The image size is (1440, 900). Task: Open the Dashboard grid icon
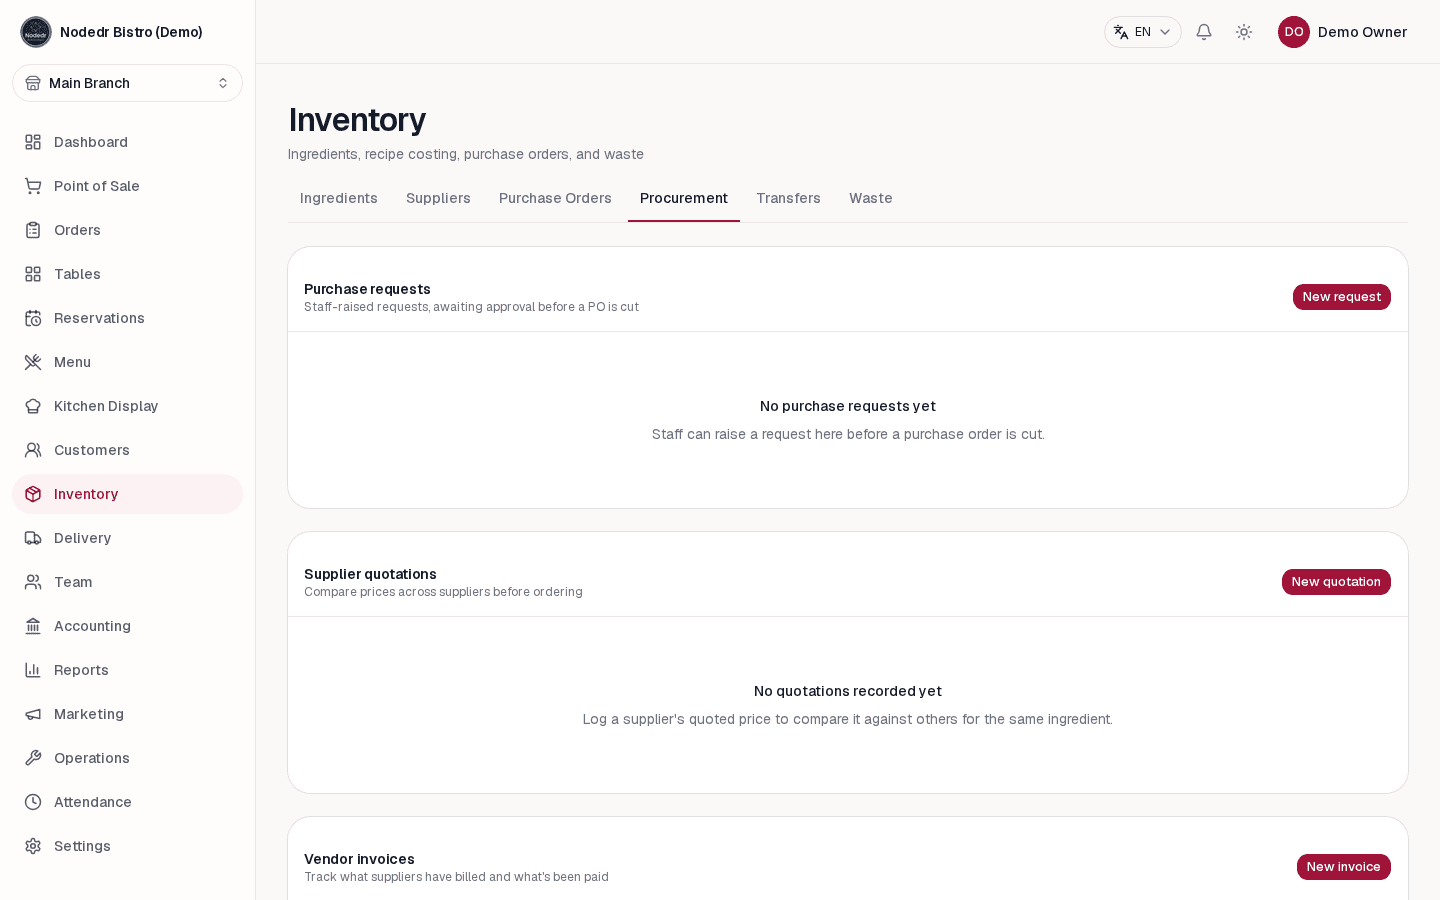(33, 142)
